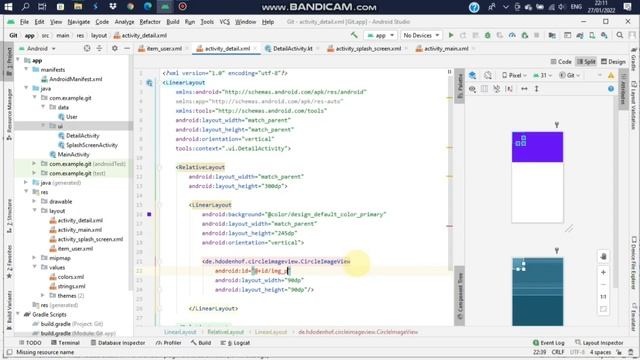This screenshot has width=640, height=360.
Task: Select AndroidManifest.xml in the tree
Action: click(76, 79)
